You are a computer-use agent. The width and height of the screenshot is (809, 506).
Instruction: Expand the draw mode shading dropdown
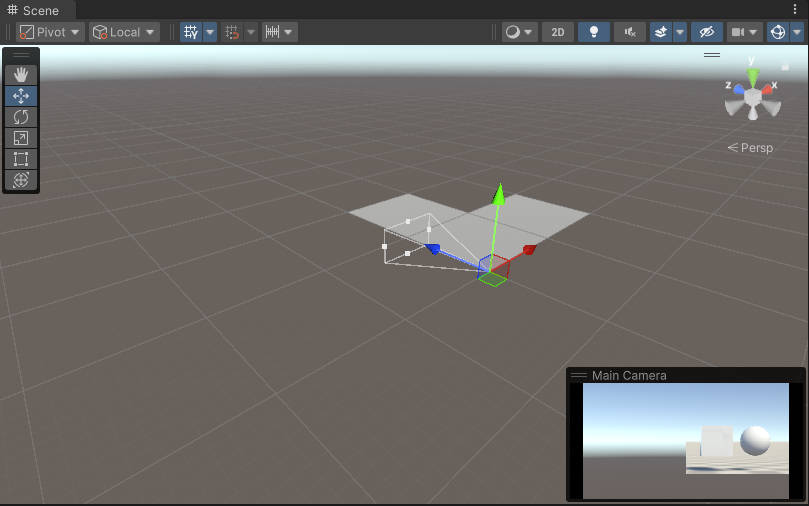519,32
